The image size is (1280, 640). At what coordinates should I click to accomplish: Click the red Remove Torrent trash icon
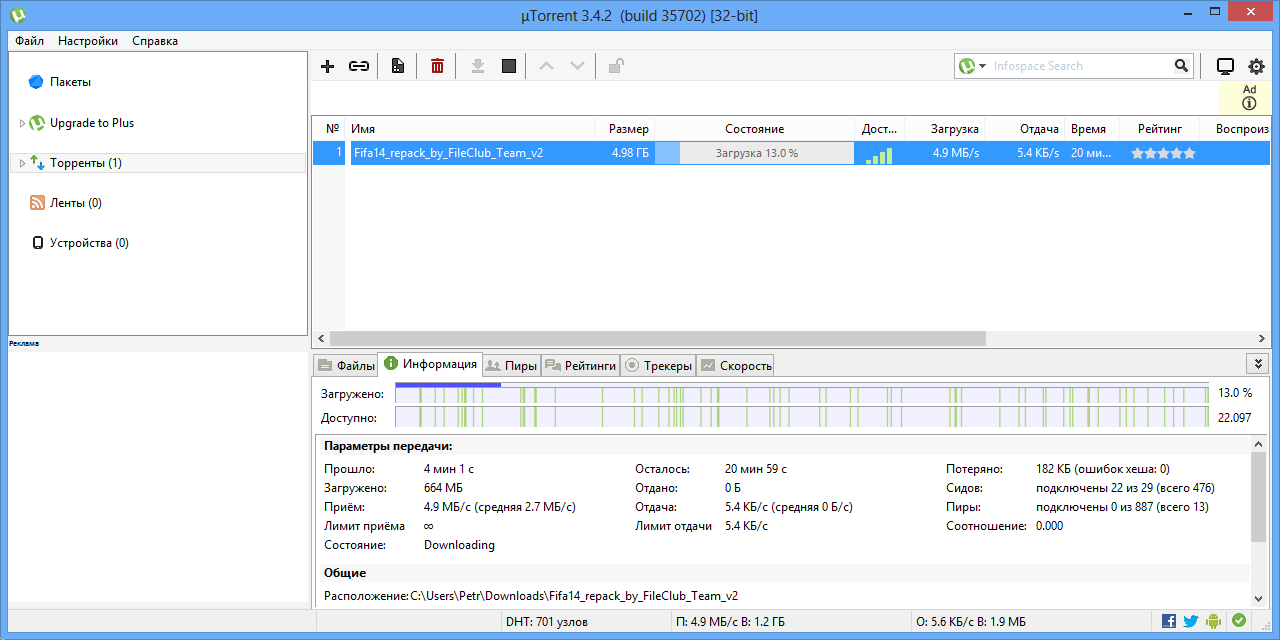[437, 66]
